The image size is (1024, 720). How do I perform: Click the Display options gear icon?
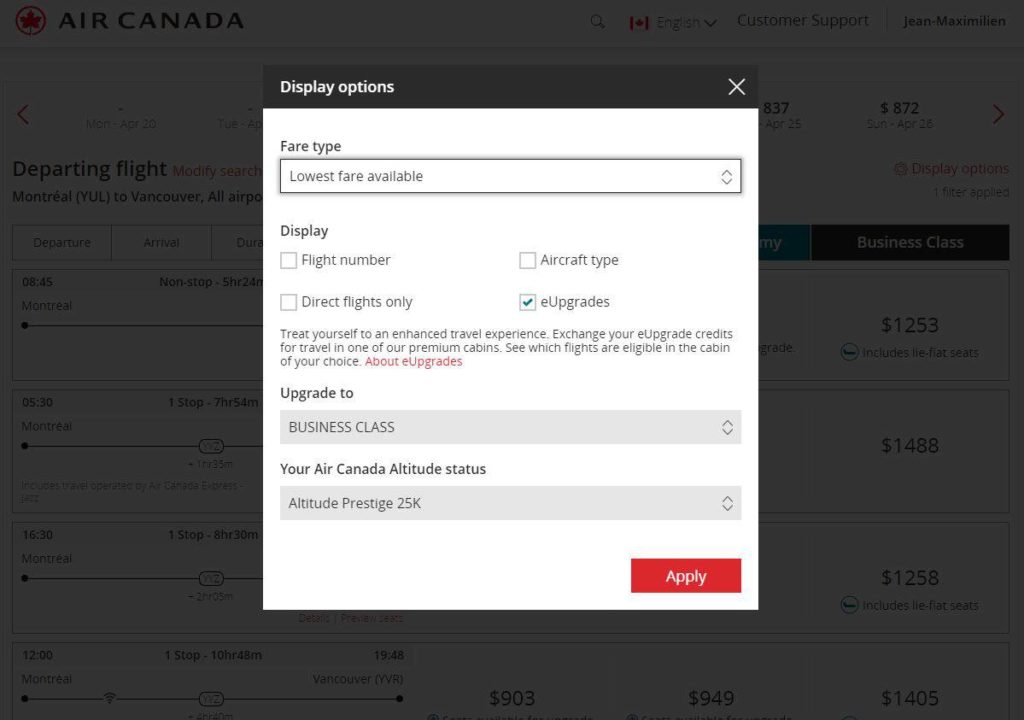pyautogui.click(x=902, y=168)
